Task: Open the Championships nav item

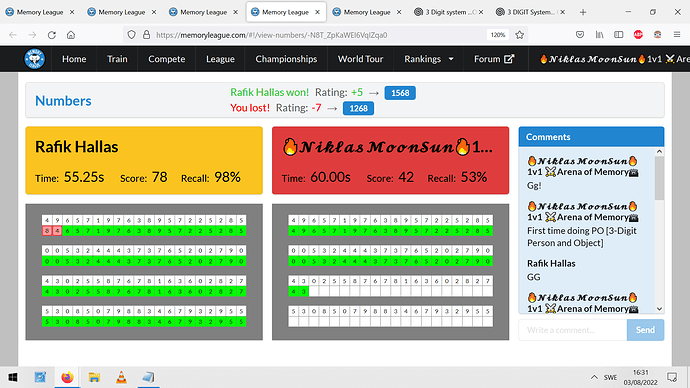Action: click(x=286, y=59)
